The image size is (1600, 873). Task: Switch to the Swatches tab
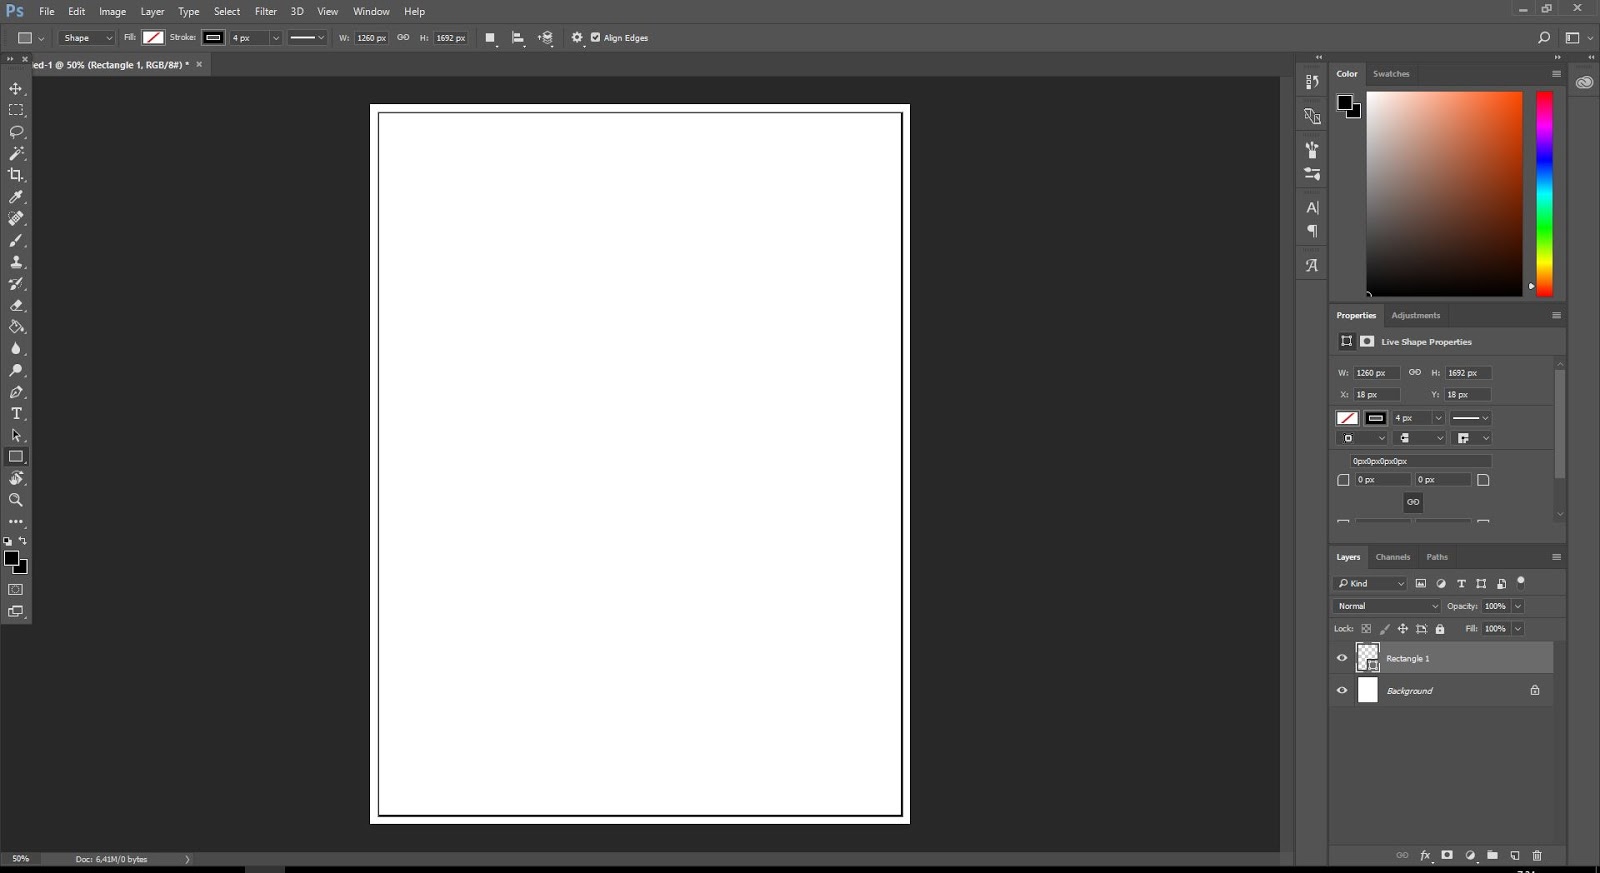click(x=1391, y=74)
